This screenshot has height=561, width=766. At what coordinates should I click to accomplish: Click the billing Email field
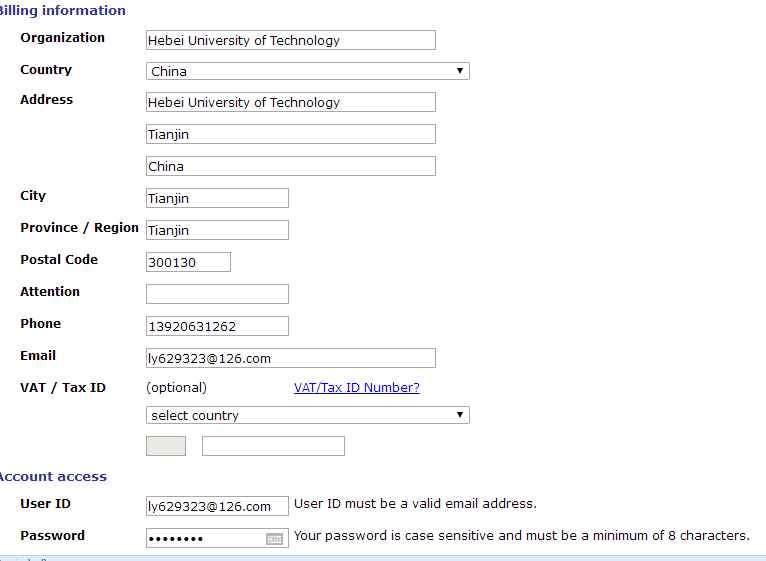290,358
